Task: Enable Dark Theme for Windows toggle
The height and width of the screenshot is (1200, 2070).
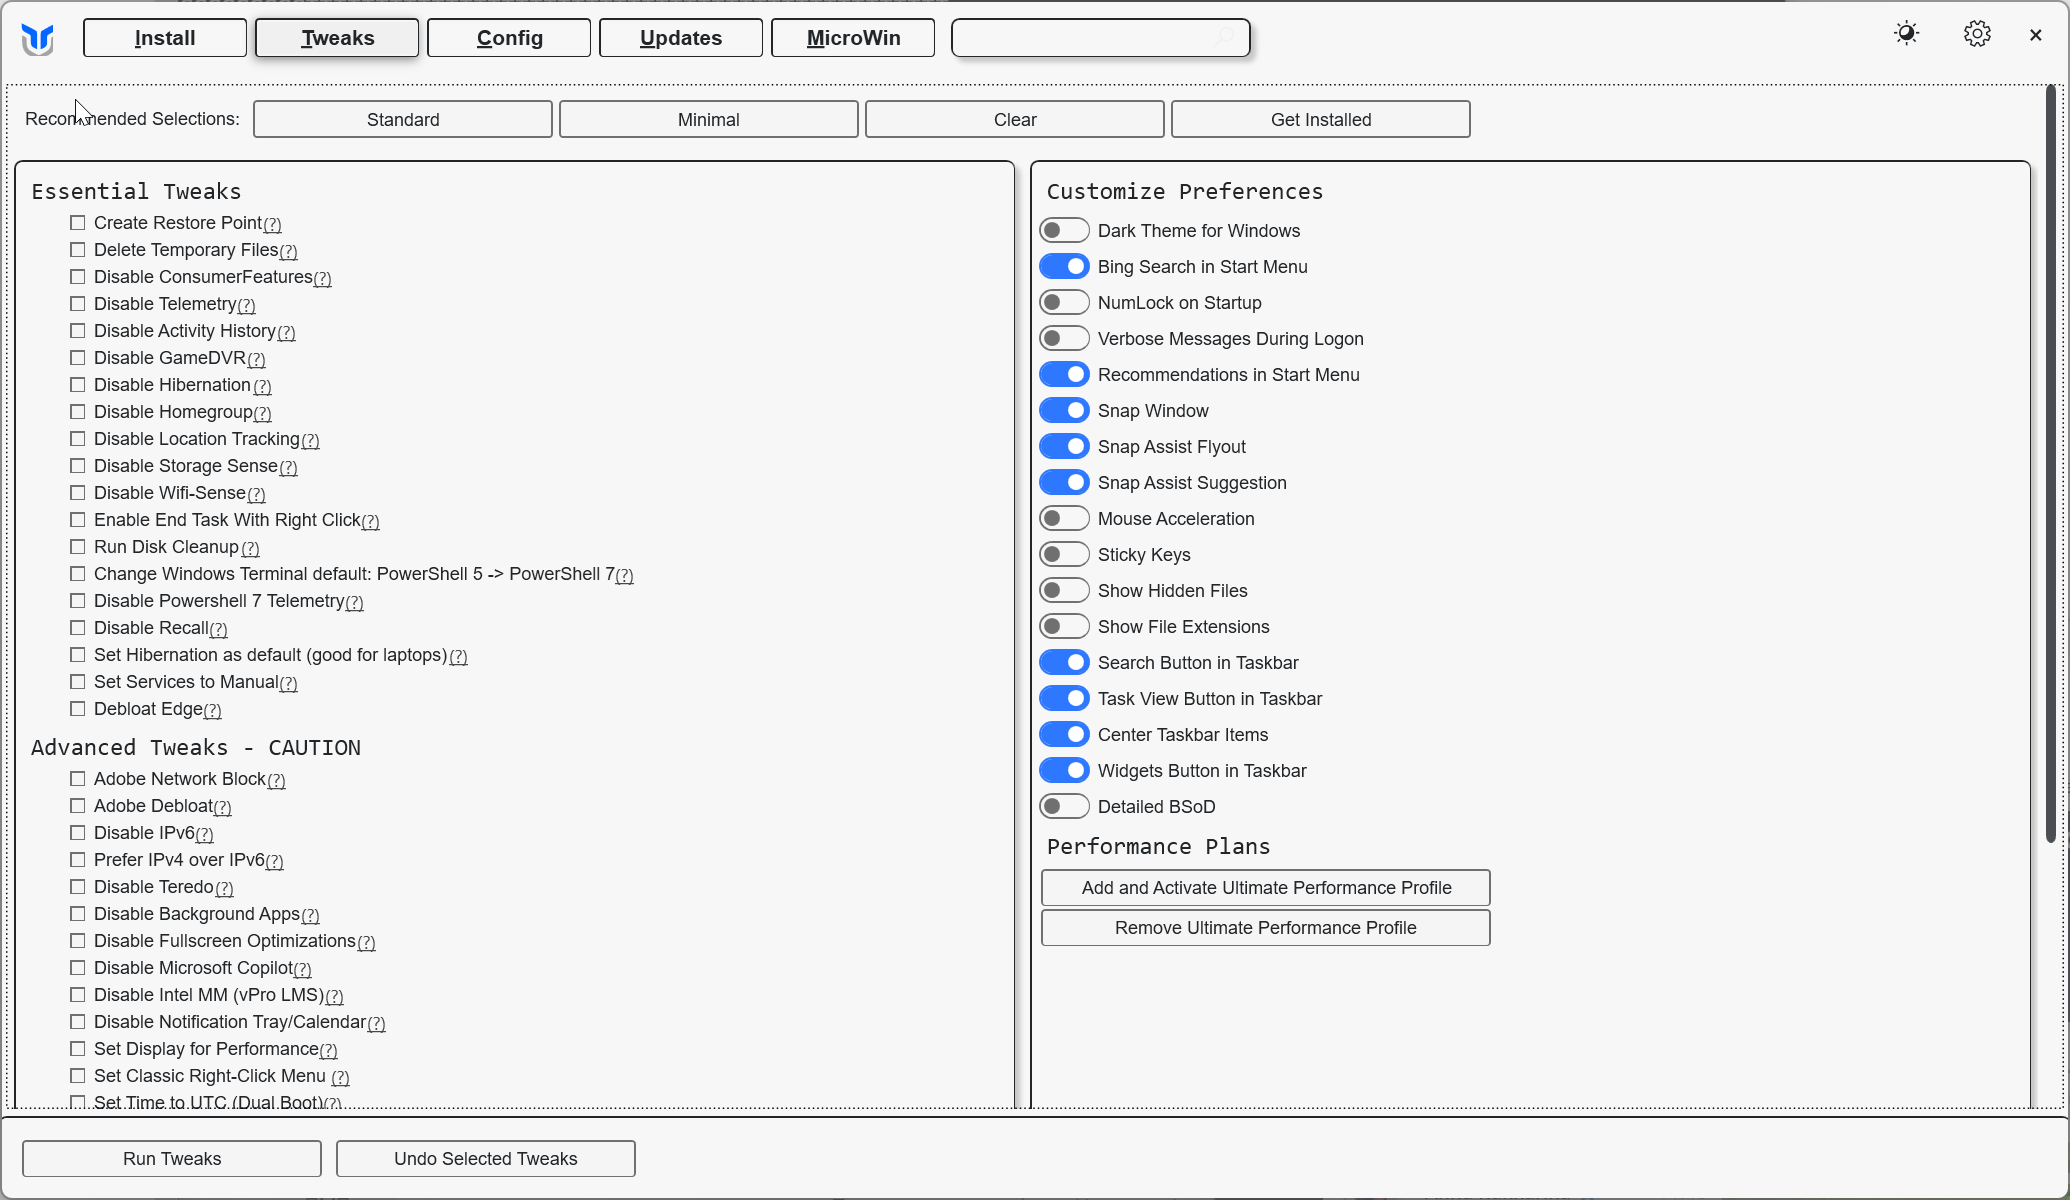Action: click(1064, 231)
